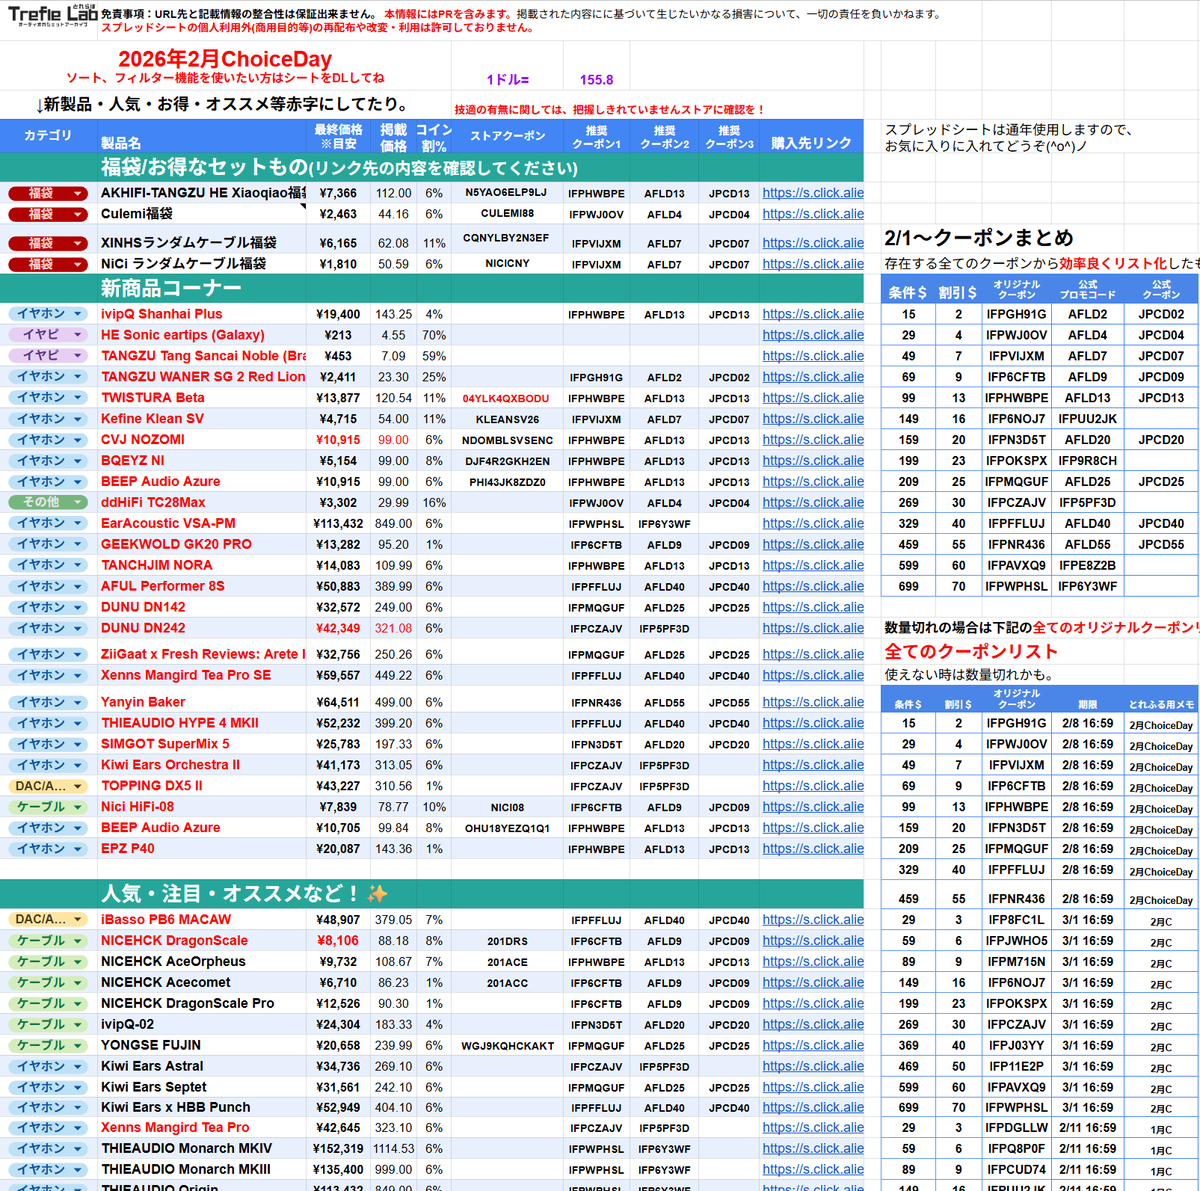Viewport: 1200px width, 1191px height.
Task: Open purchase link for AKHIFI-TANGZU HE Xiaoqiao福袋
Action: pos(813,193)
